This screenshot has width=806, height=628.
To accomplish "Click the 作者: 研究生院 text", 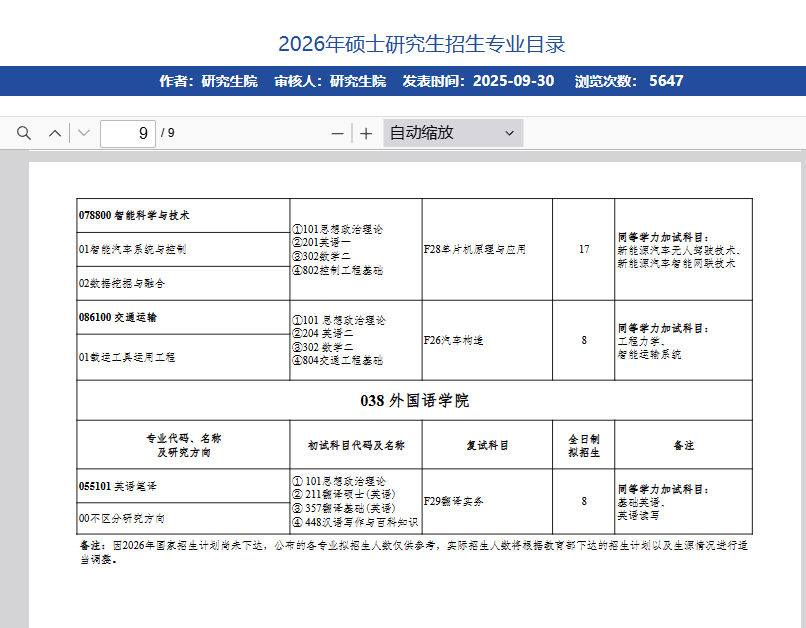I will (x=208, y=81).
